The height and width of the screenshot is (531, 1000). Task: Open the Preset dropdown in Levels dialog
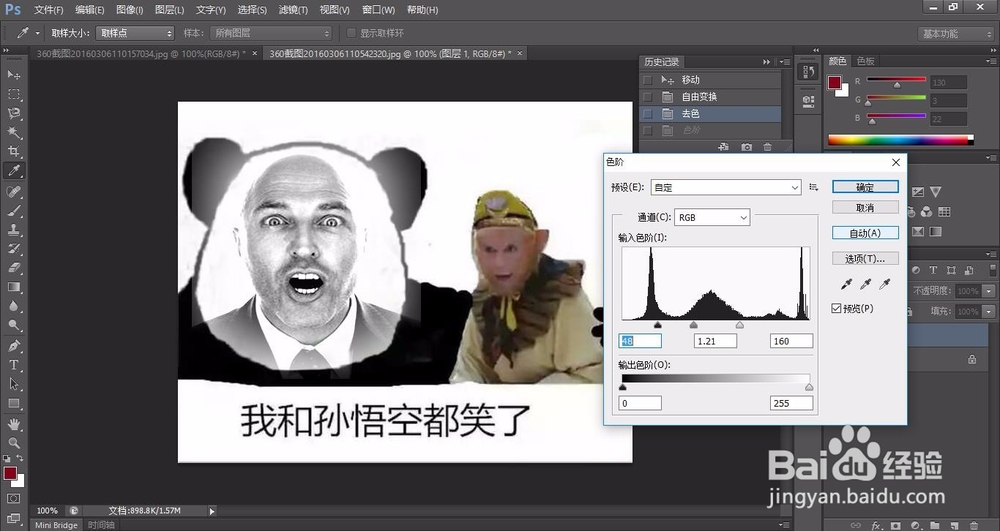(x=726, y=187)
